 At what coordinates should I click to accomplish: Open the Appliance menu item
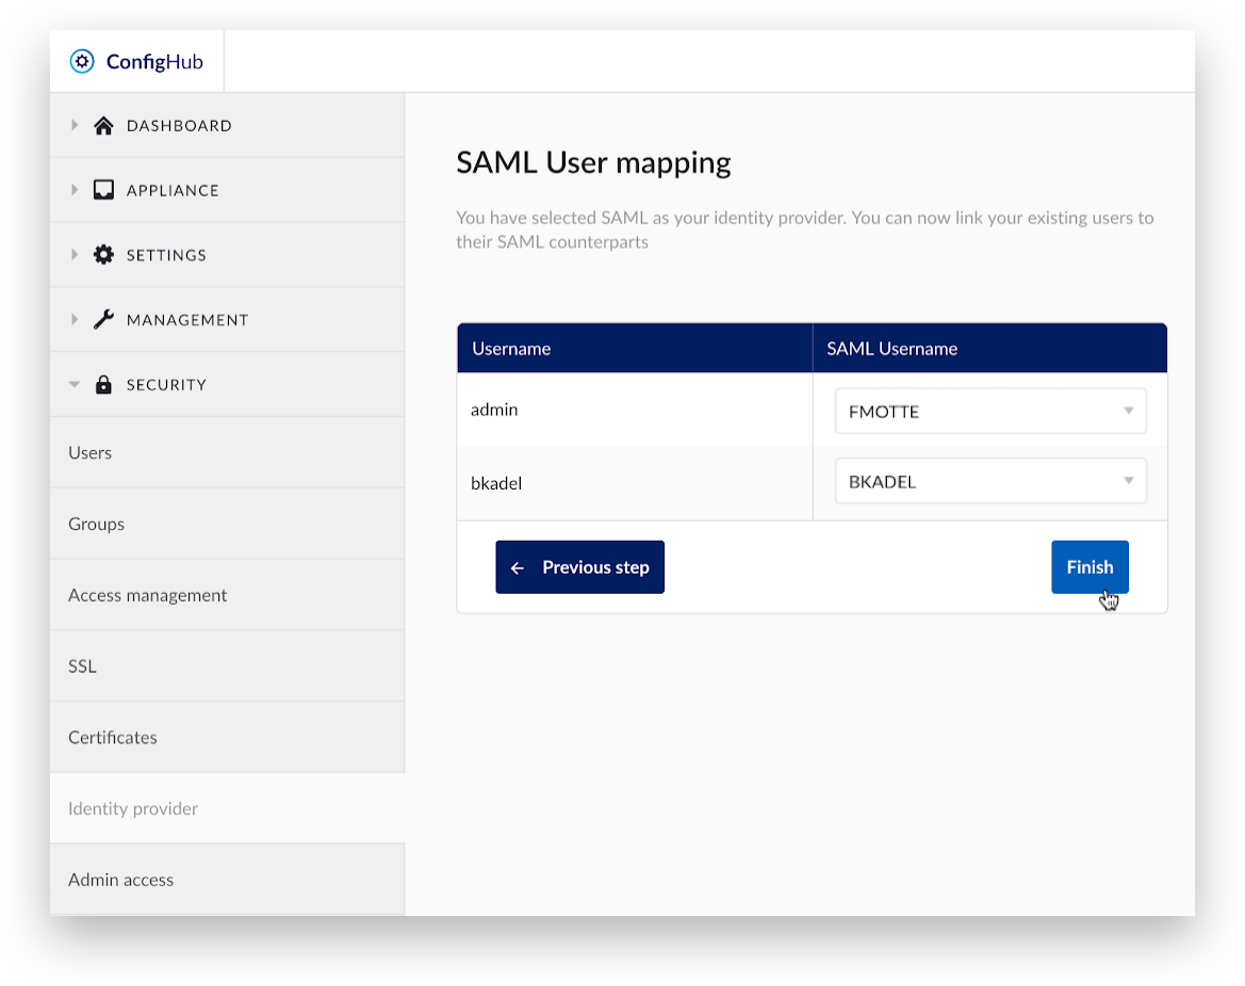[227, 190]
